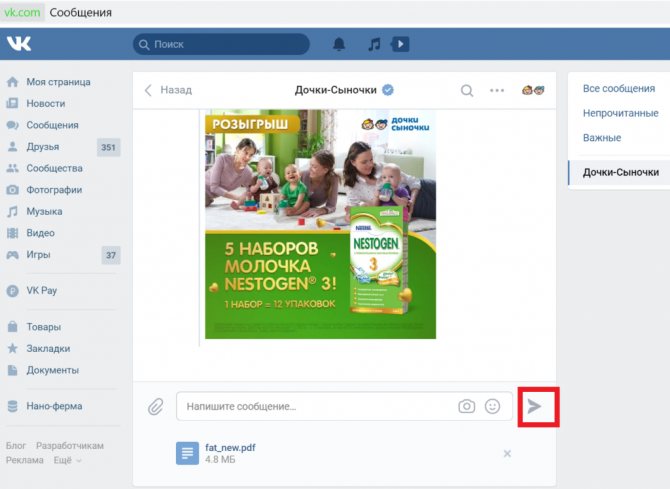Open the Nestogen giveaway image
The width and height of the screenshot is (670, 489).
[x=320, y=224]
